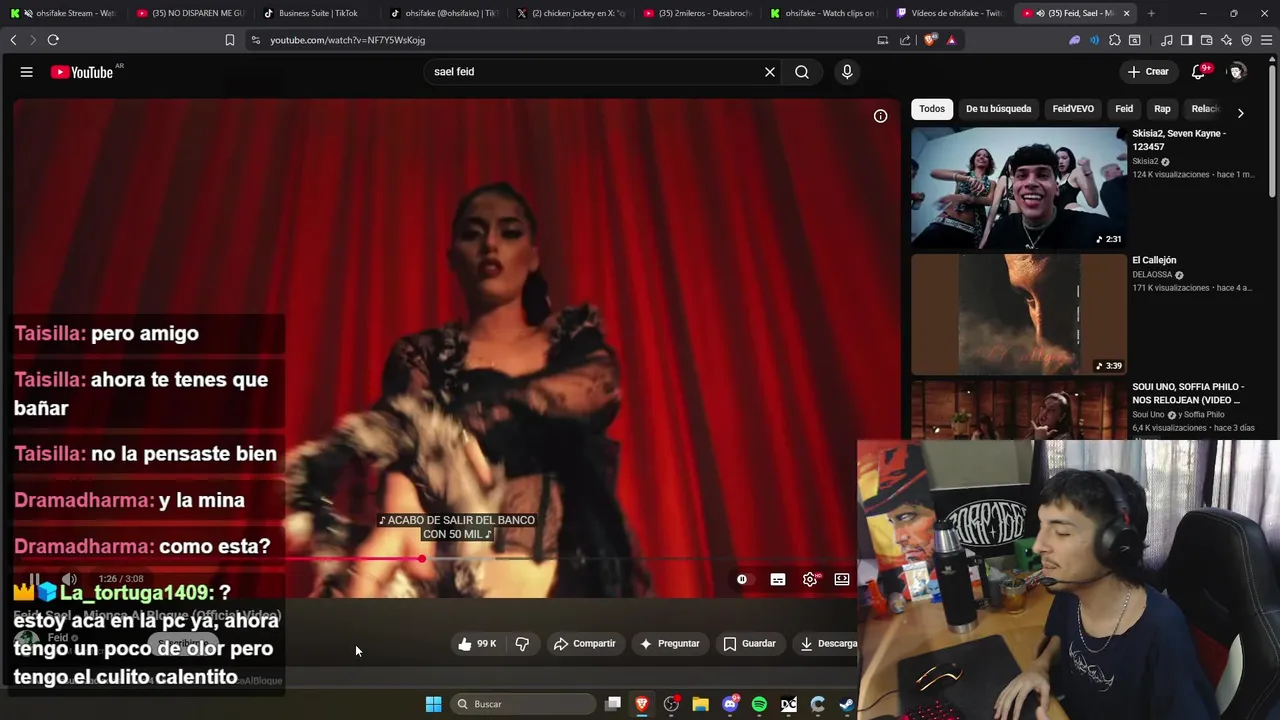Open the Windows Start menu
1280x720 pixels.
point(433,704)
